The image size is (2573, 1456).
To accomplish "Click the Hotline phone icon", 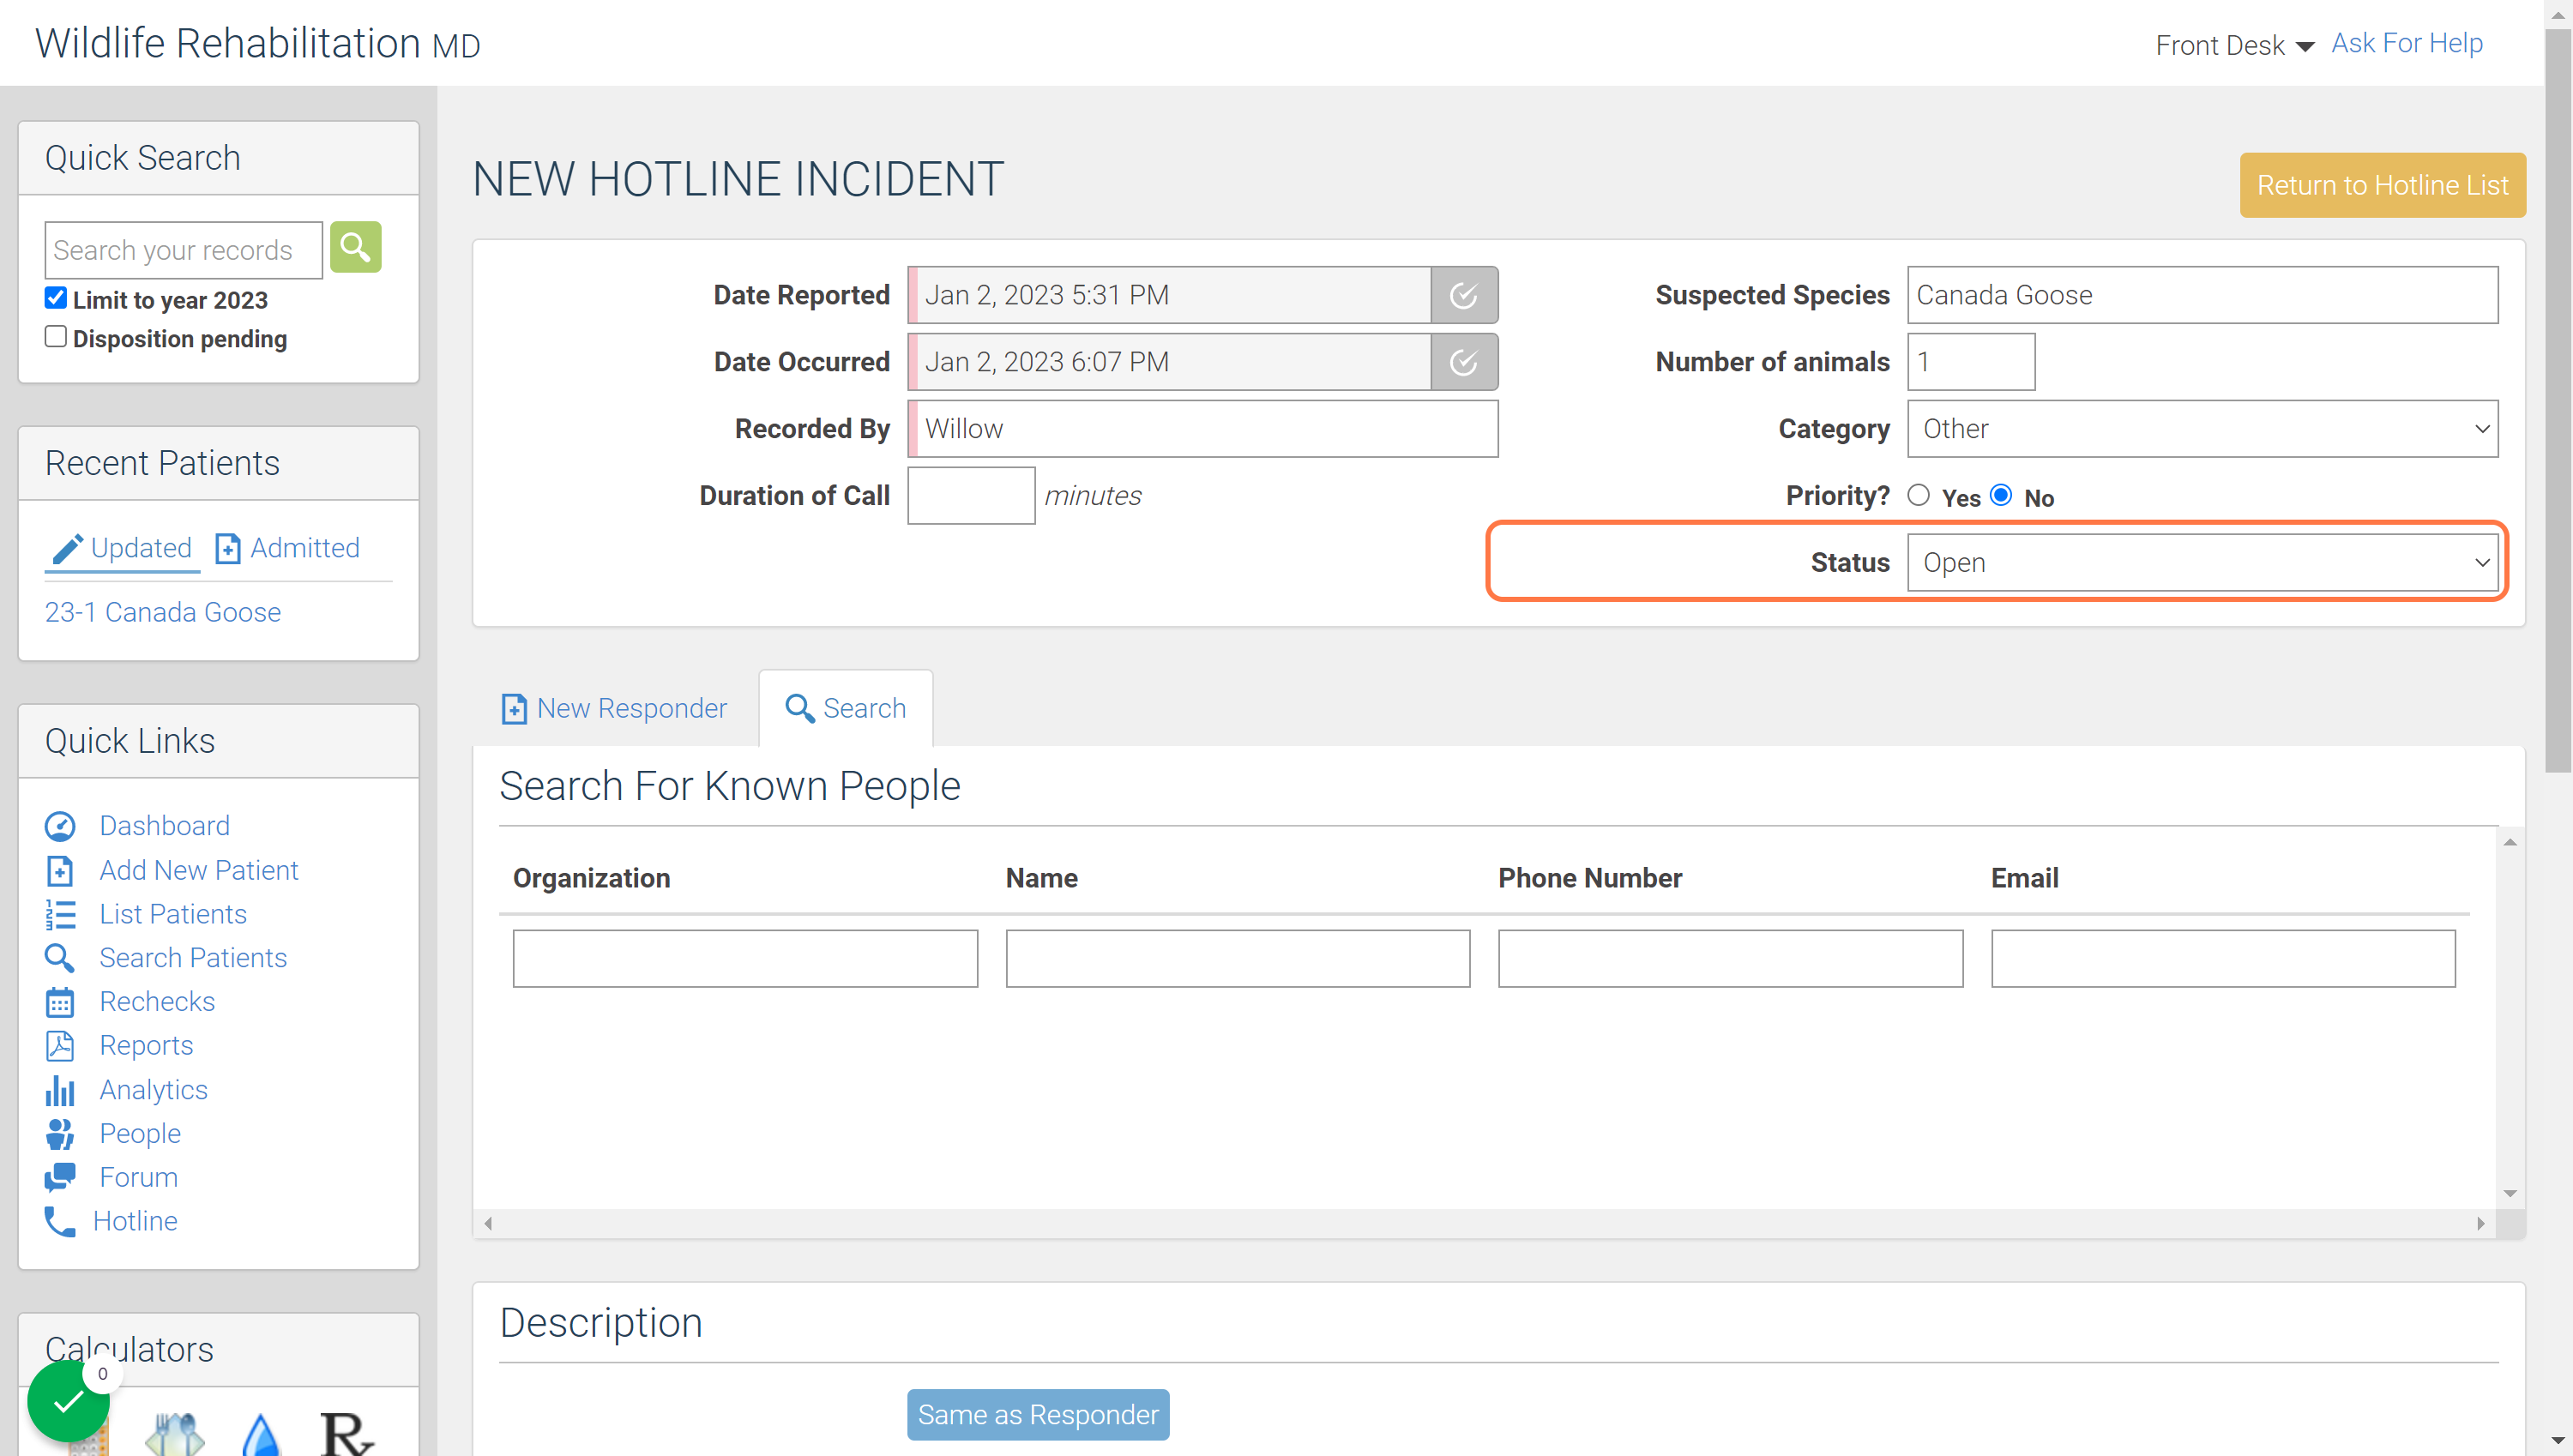I will (x=60, y=1221).
